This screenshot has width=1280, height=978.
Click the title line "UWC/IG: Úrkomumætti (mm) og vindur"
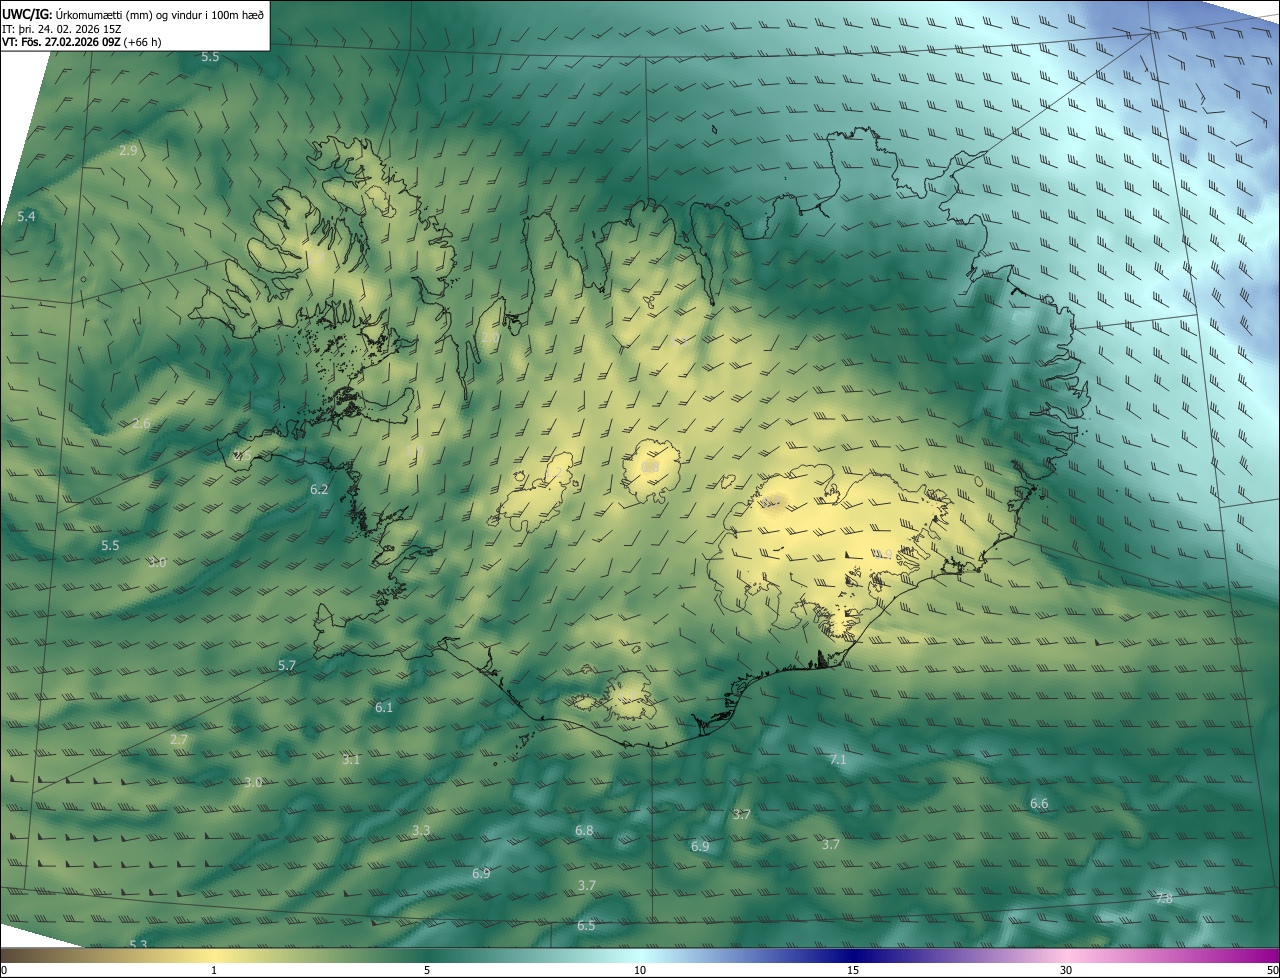tap(133, 14)
